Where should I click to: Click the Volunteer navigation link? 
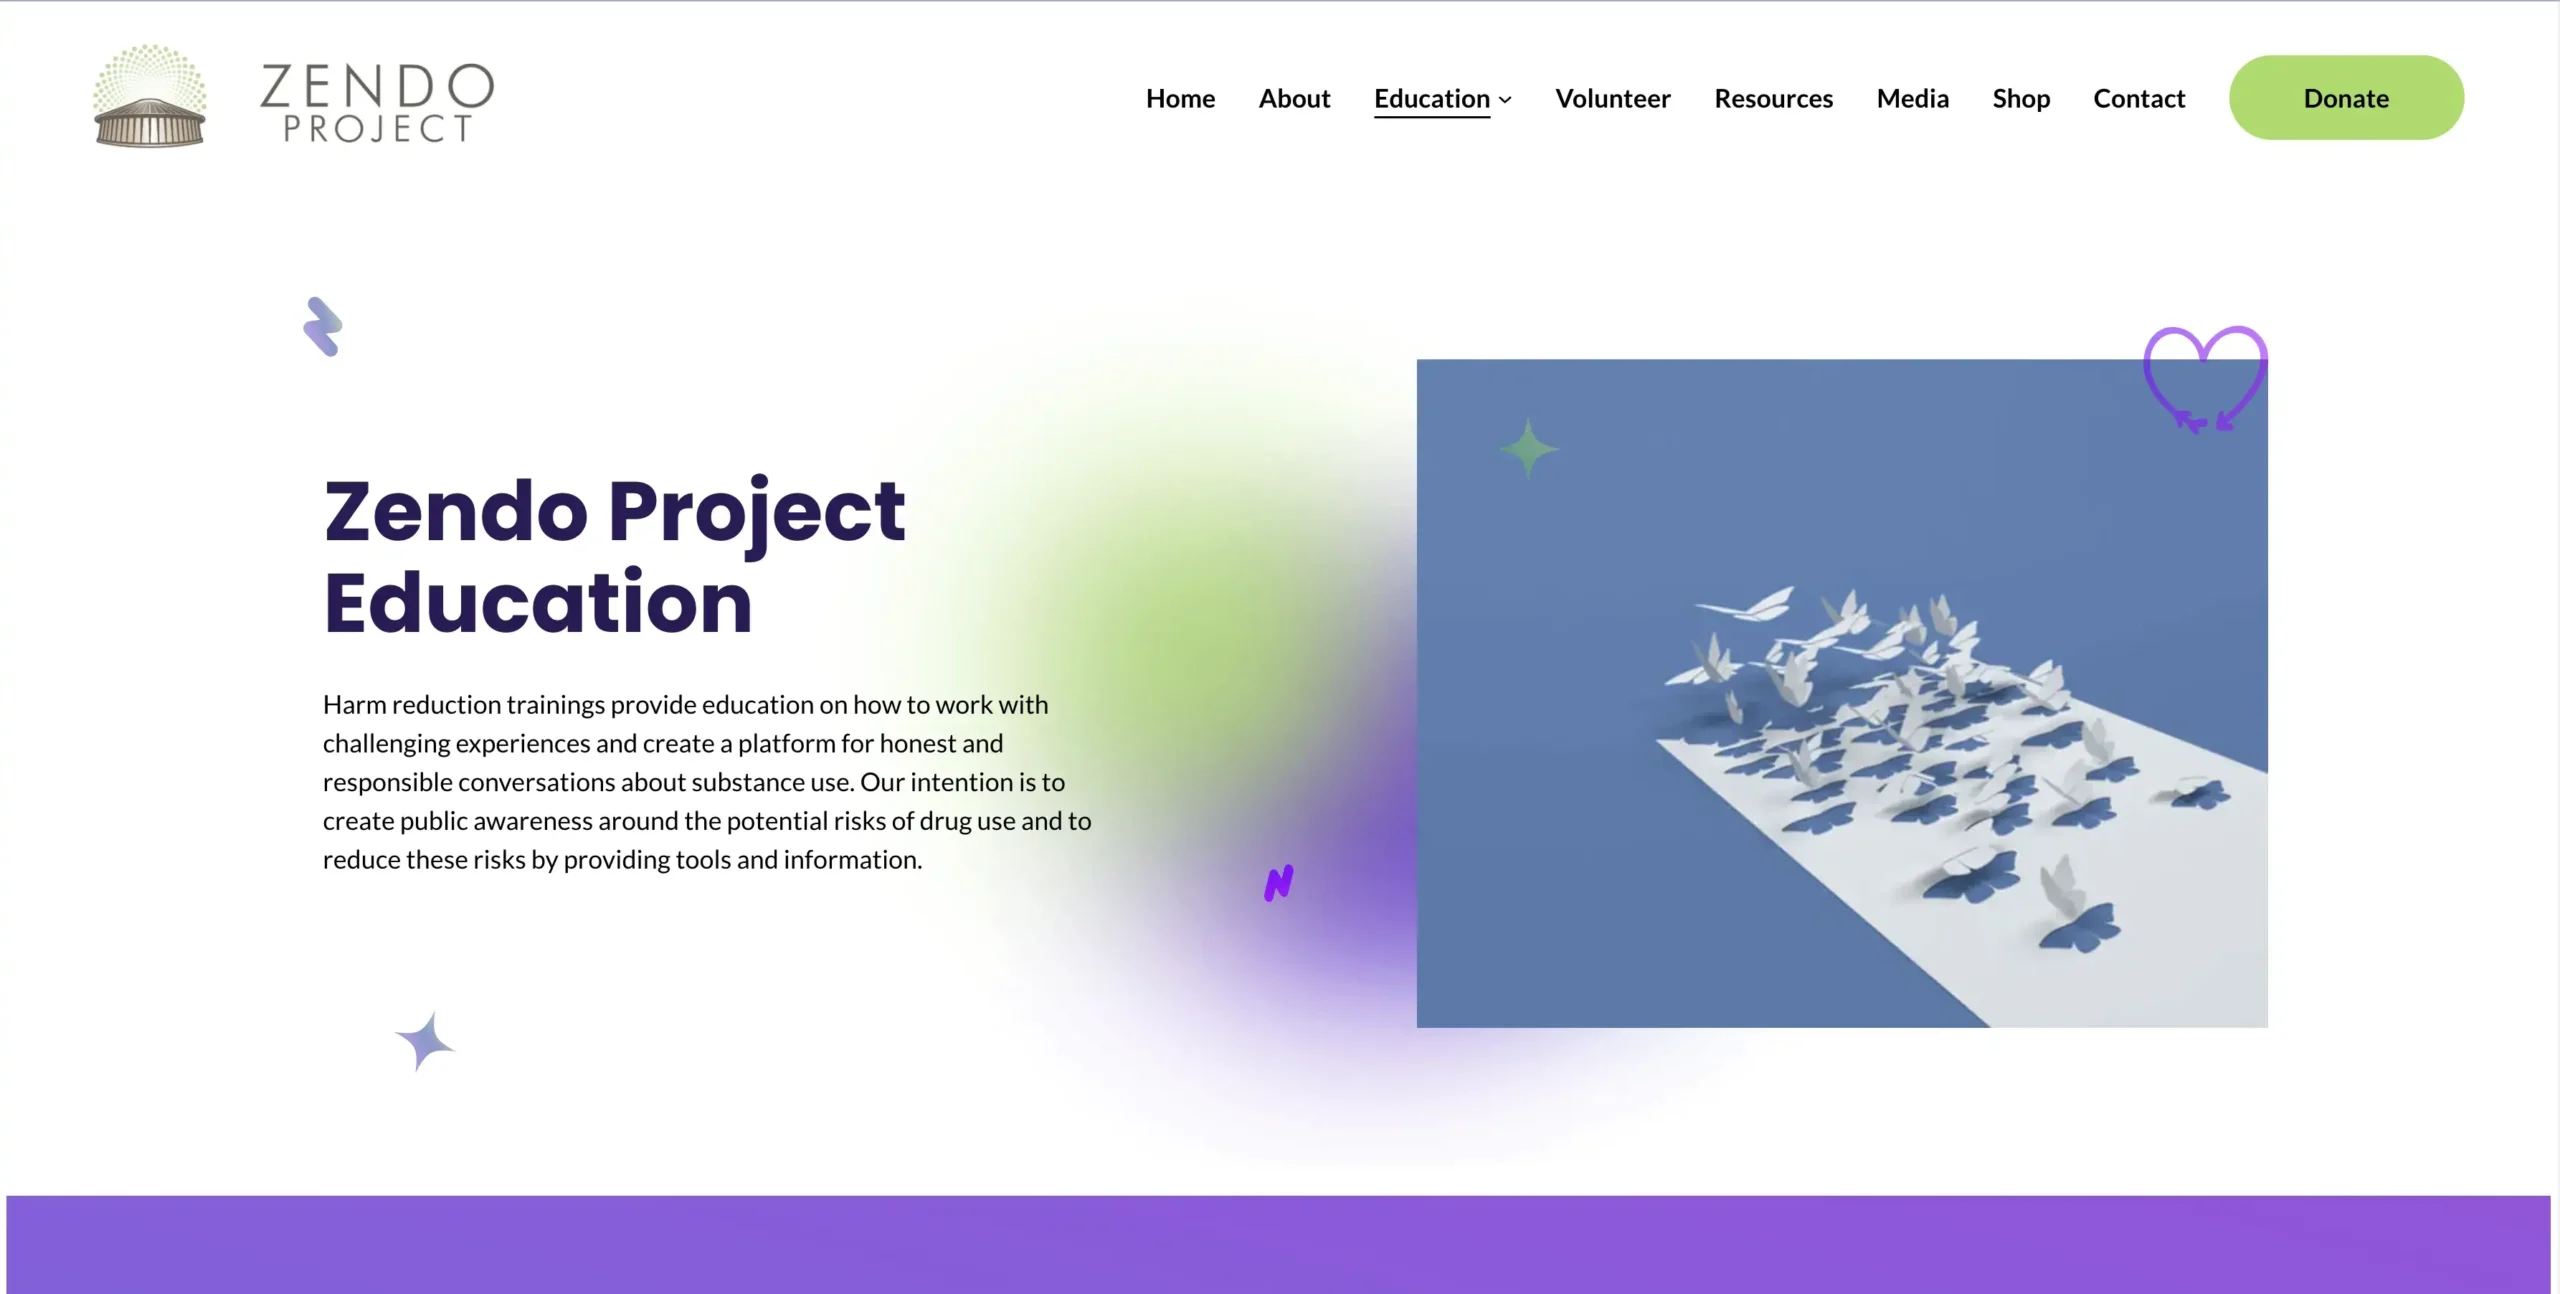pos(1613,97)
